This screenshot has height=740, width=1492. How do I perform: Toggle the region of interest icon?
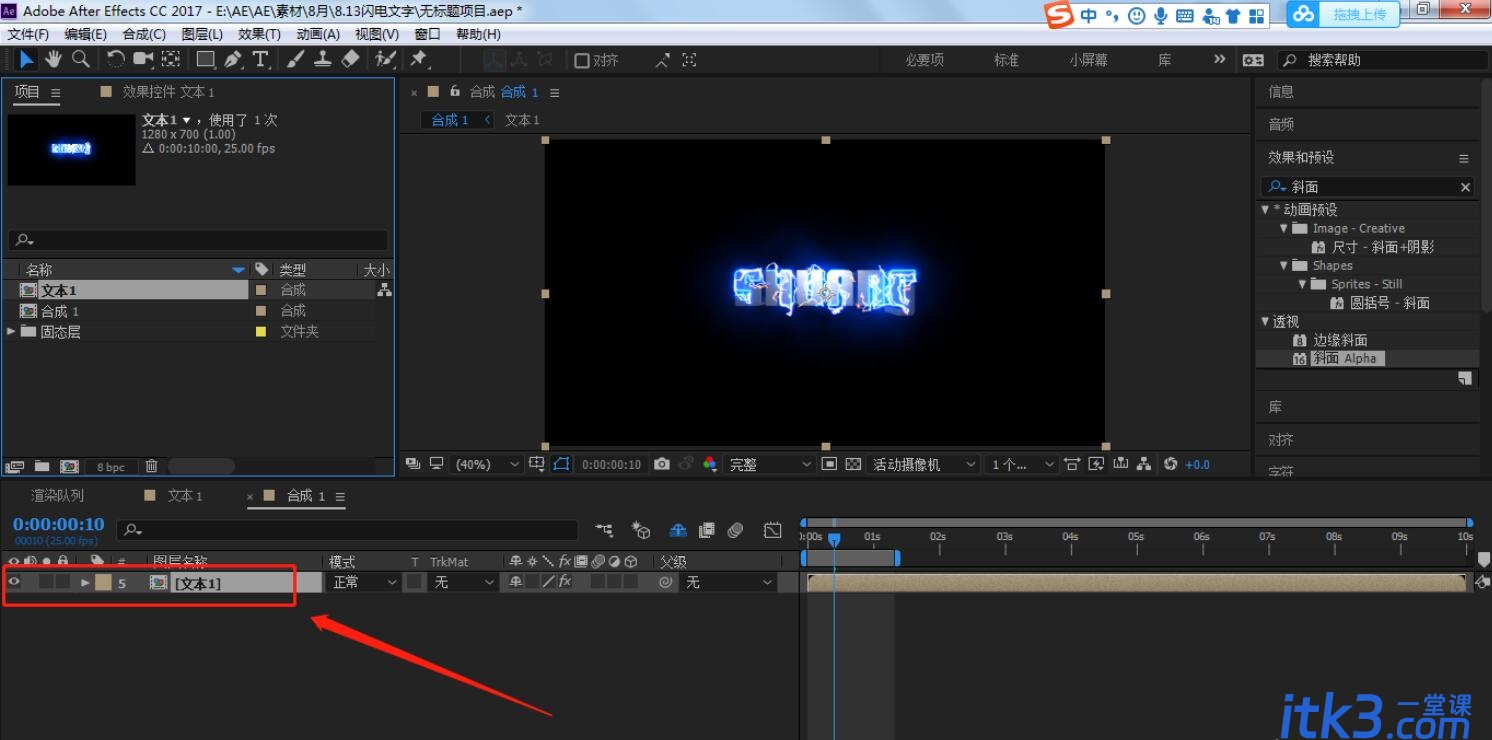tap(829, 464)
